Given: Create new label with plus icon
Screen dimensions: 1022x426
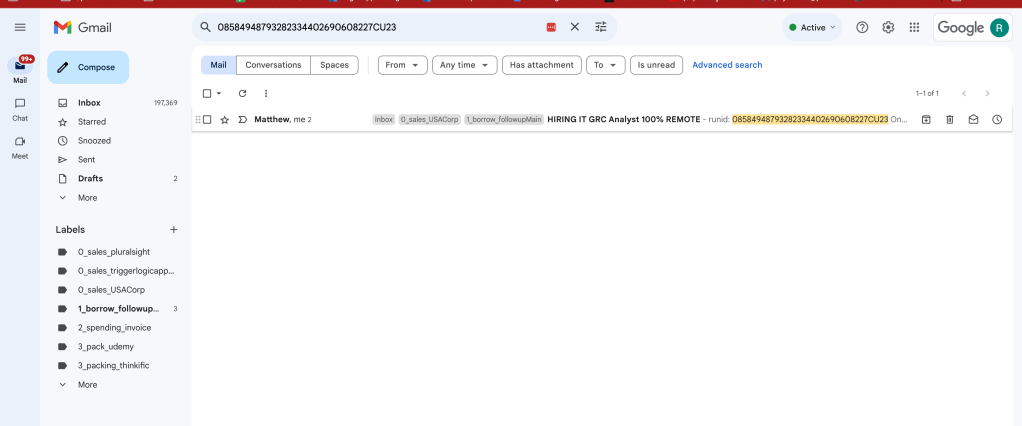Looking at the screenshot, I should pyautogui.click(x=173, y=229).
